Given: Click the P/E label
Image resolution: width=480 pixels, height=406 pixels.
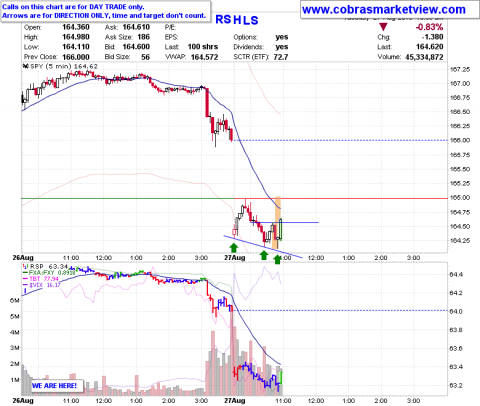Looking at the screenshot, I should [170, 27].
